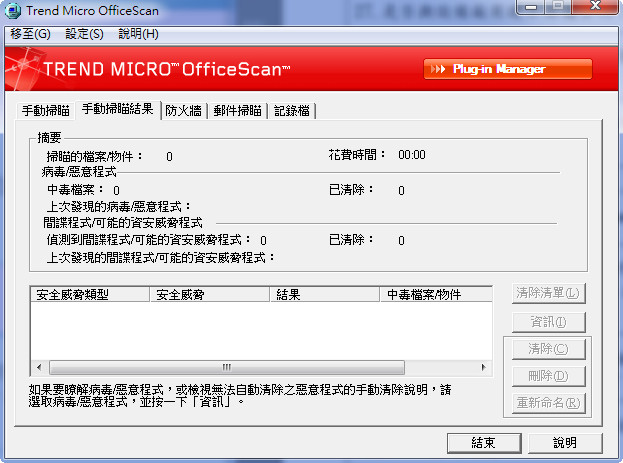
Task: Sort by the 結果 column header
Action: click(x=325, y=295)
